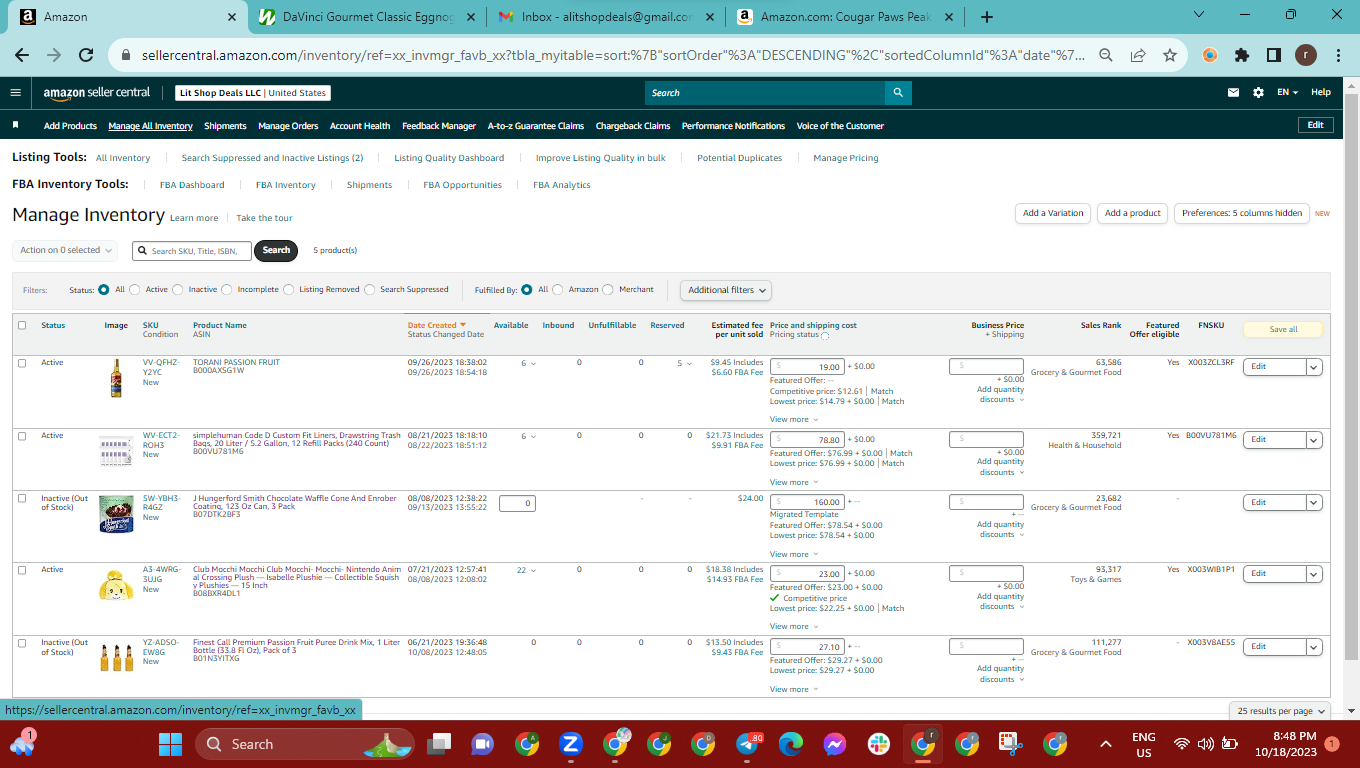Open the Action on 0 selected dropdown

pos(65,250)
